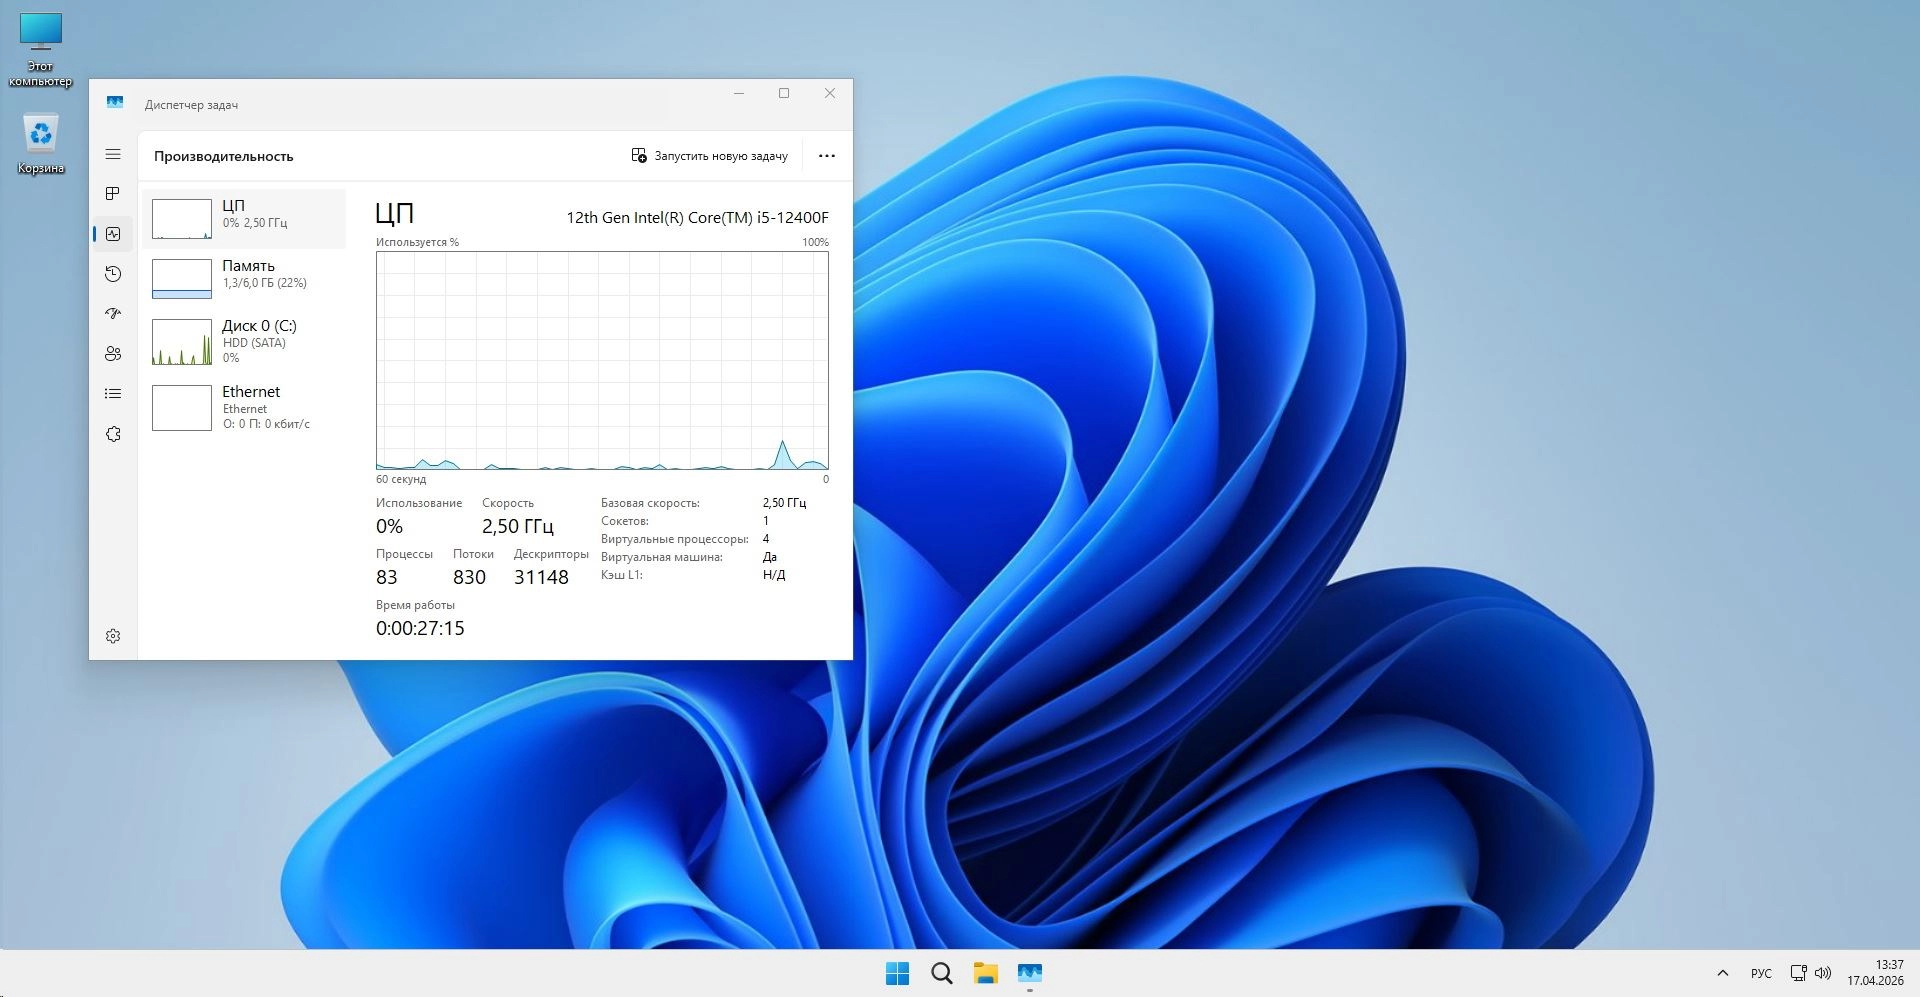Click the Диск 0 mini graph thumbnail

pos(182,342)
